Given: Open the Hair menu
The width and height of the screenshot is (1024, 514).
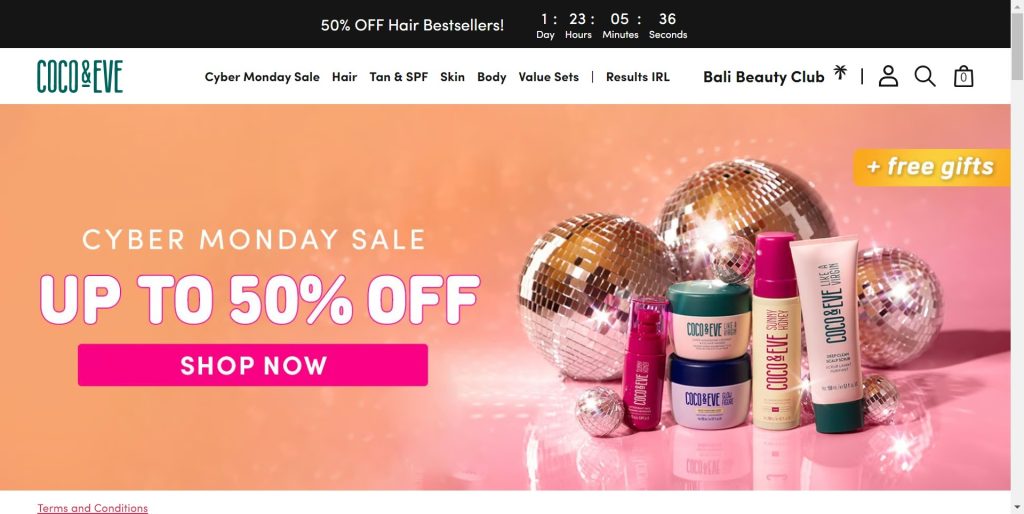Looking at the screenshot, I should click(344, 77).
